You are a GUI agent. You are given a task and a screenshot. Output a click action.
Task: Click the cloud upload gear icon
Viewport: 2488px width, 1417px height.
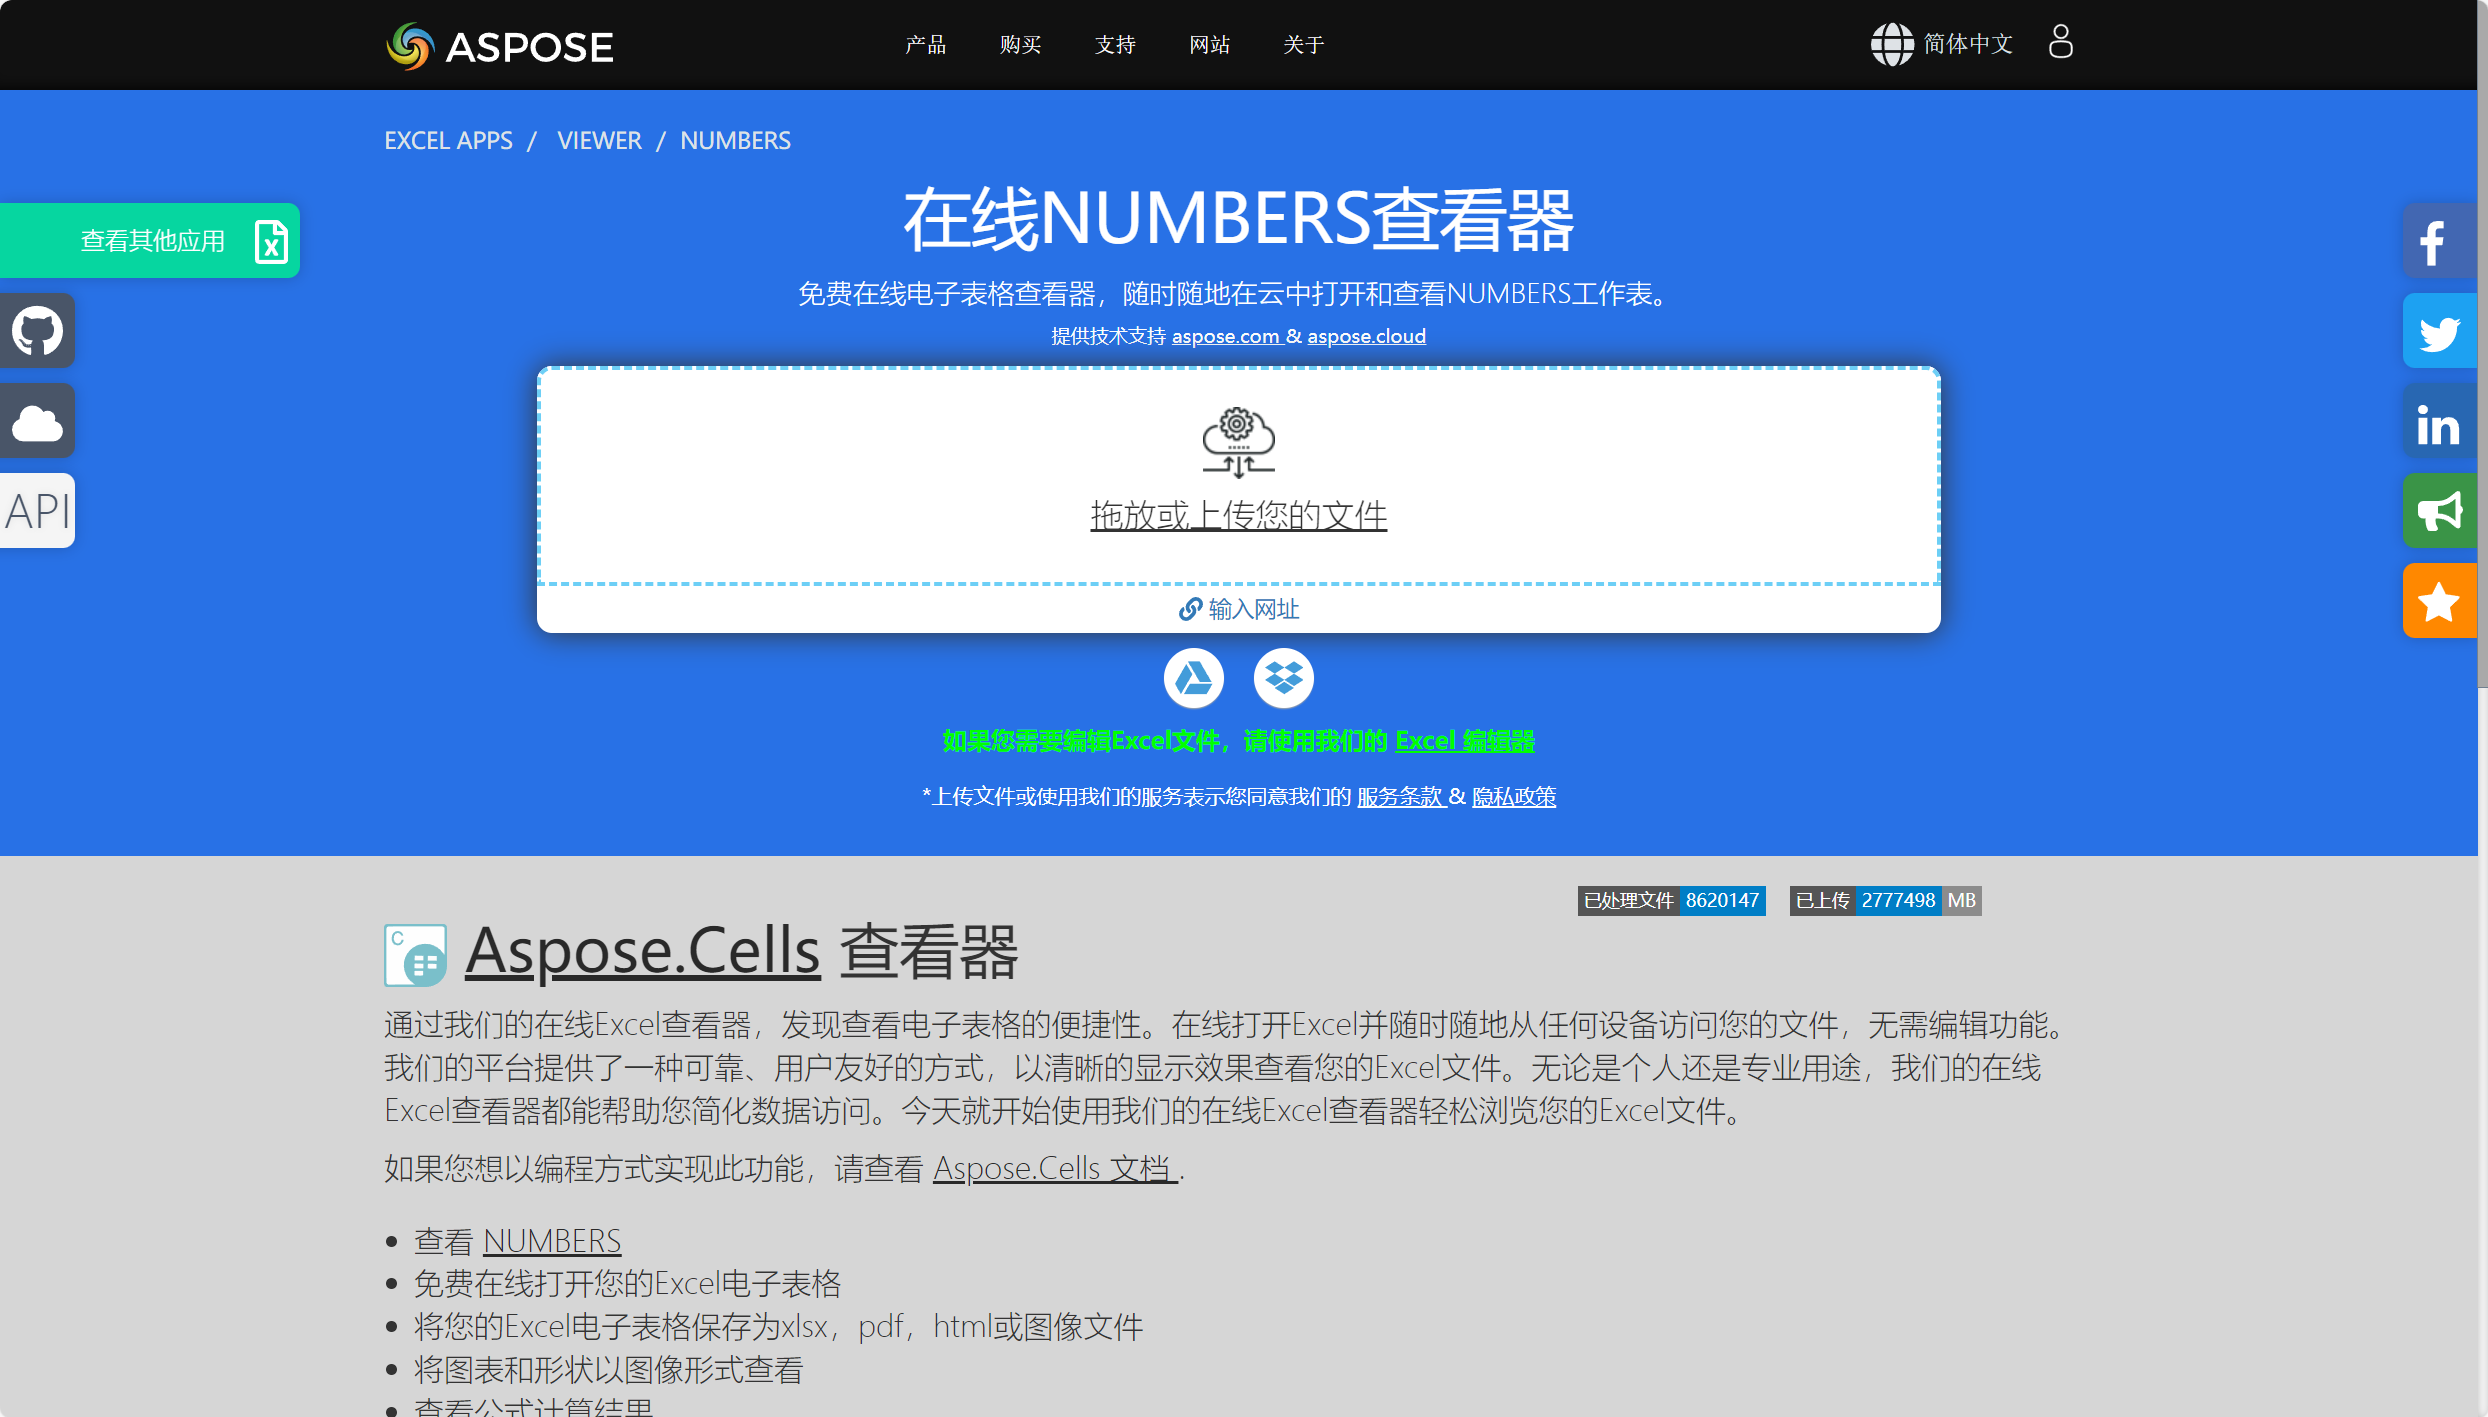click(x=1238, y=442)
